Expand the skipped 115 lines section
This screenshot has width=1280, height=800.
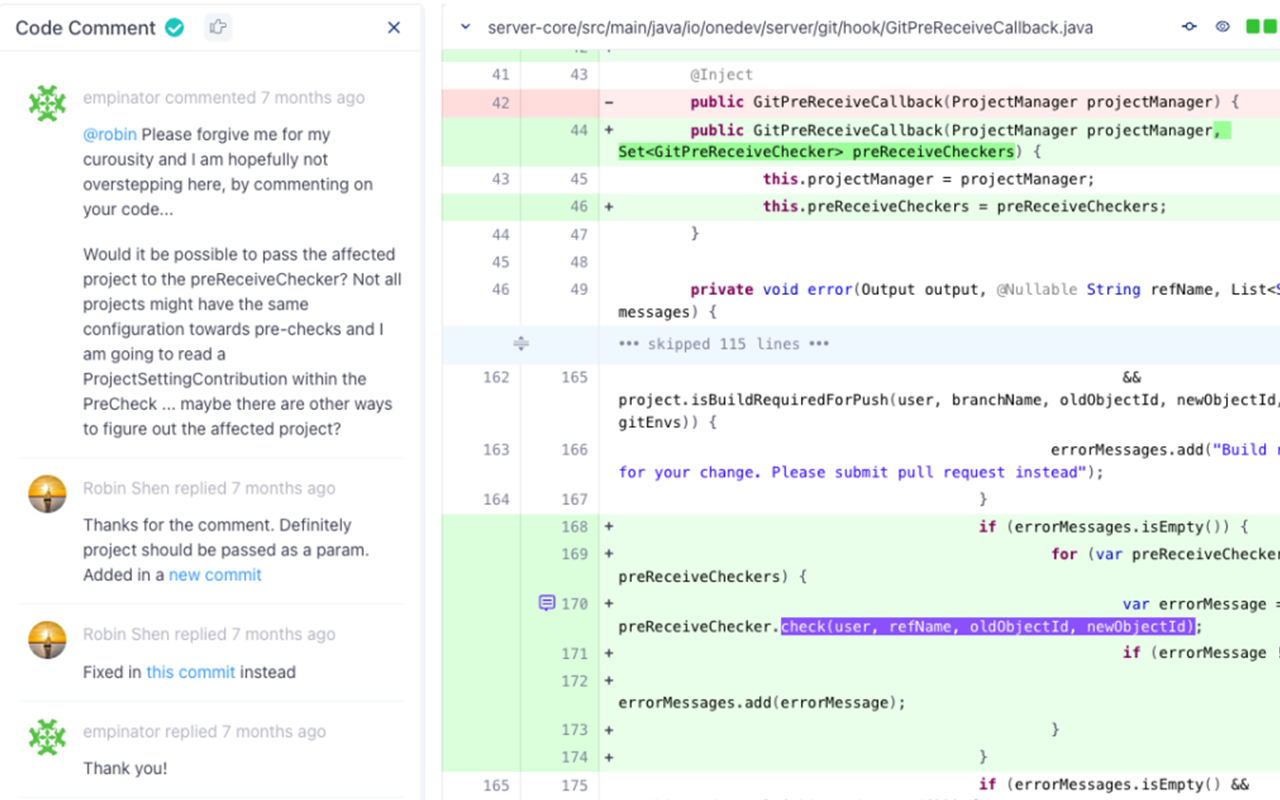(521, 344)
